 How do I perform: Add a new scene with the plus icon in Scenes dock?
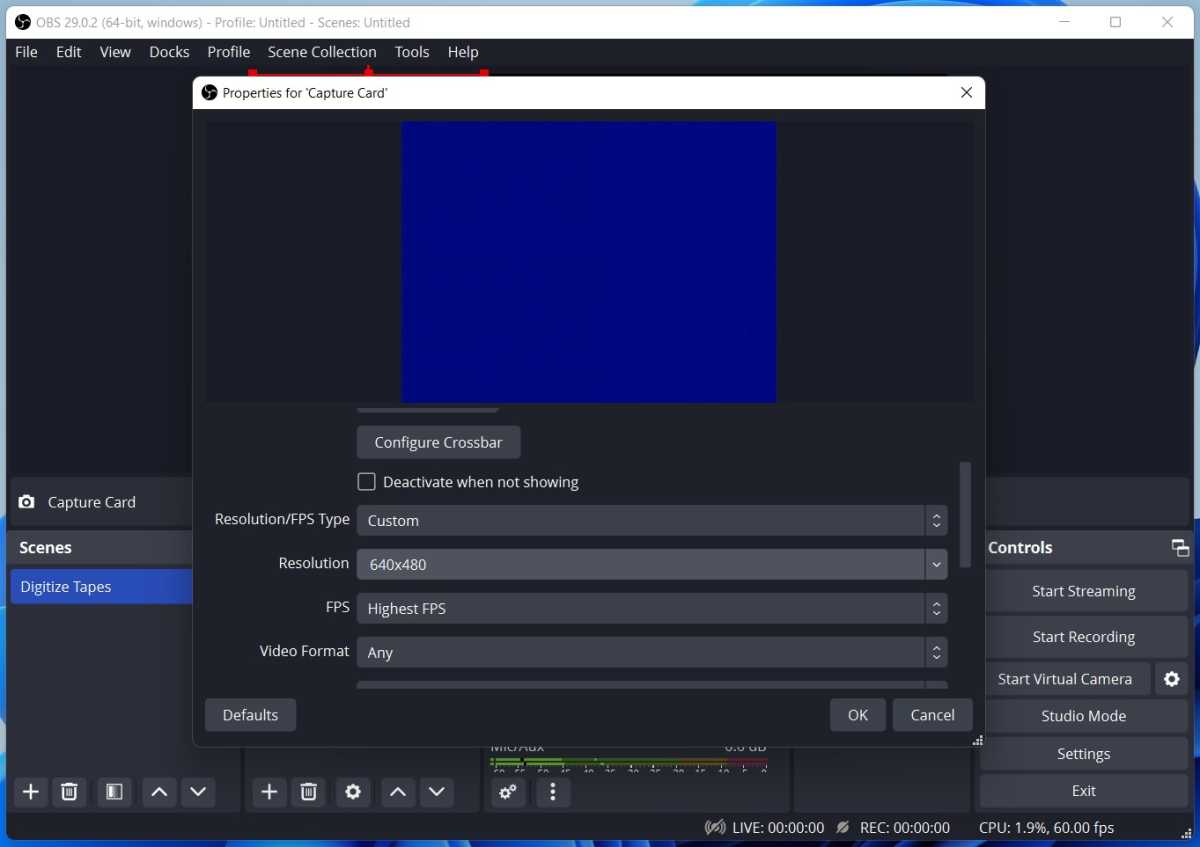31,792
